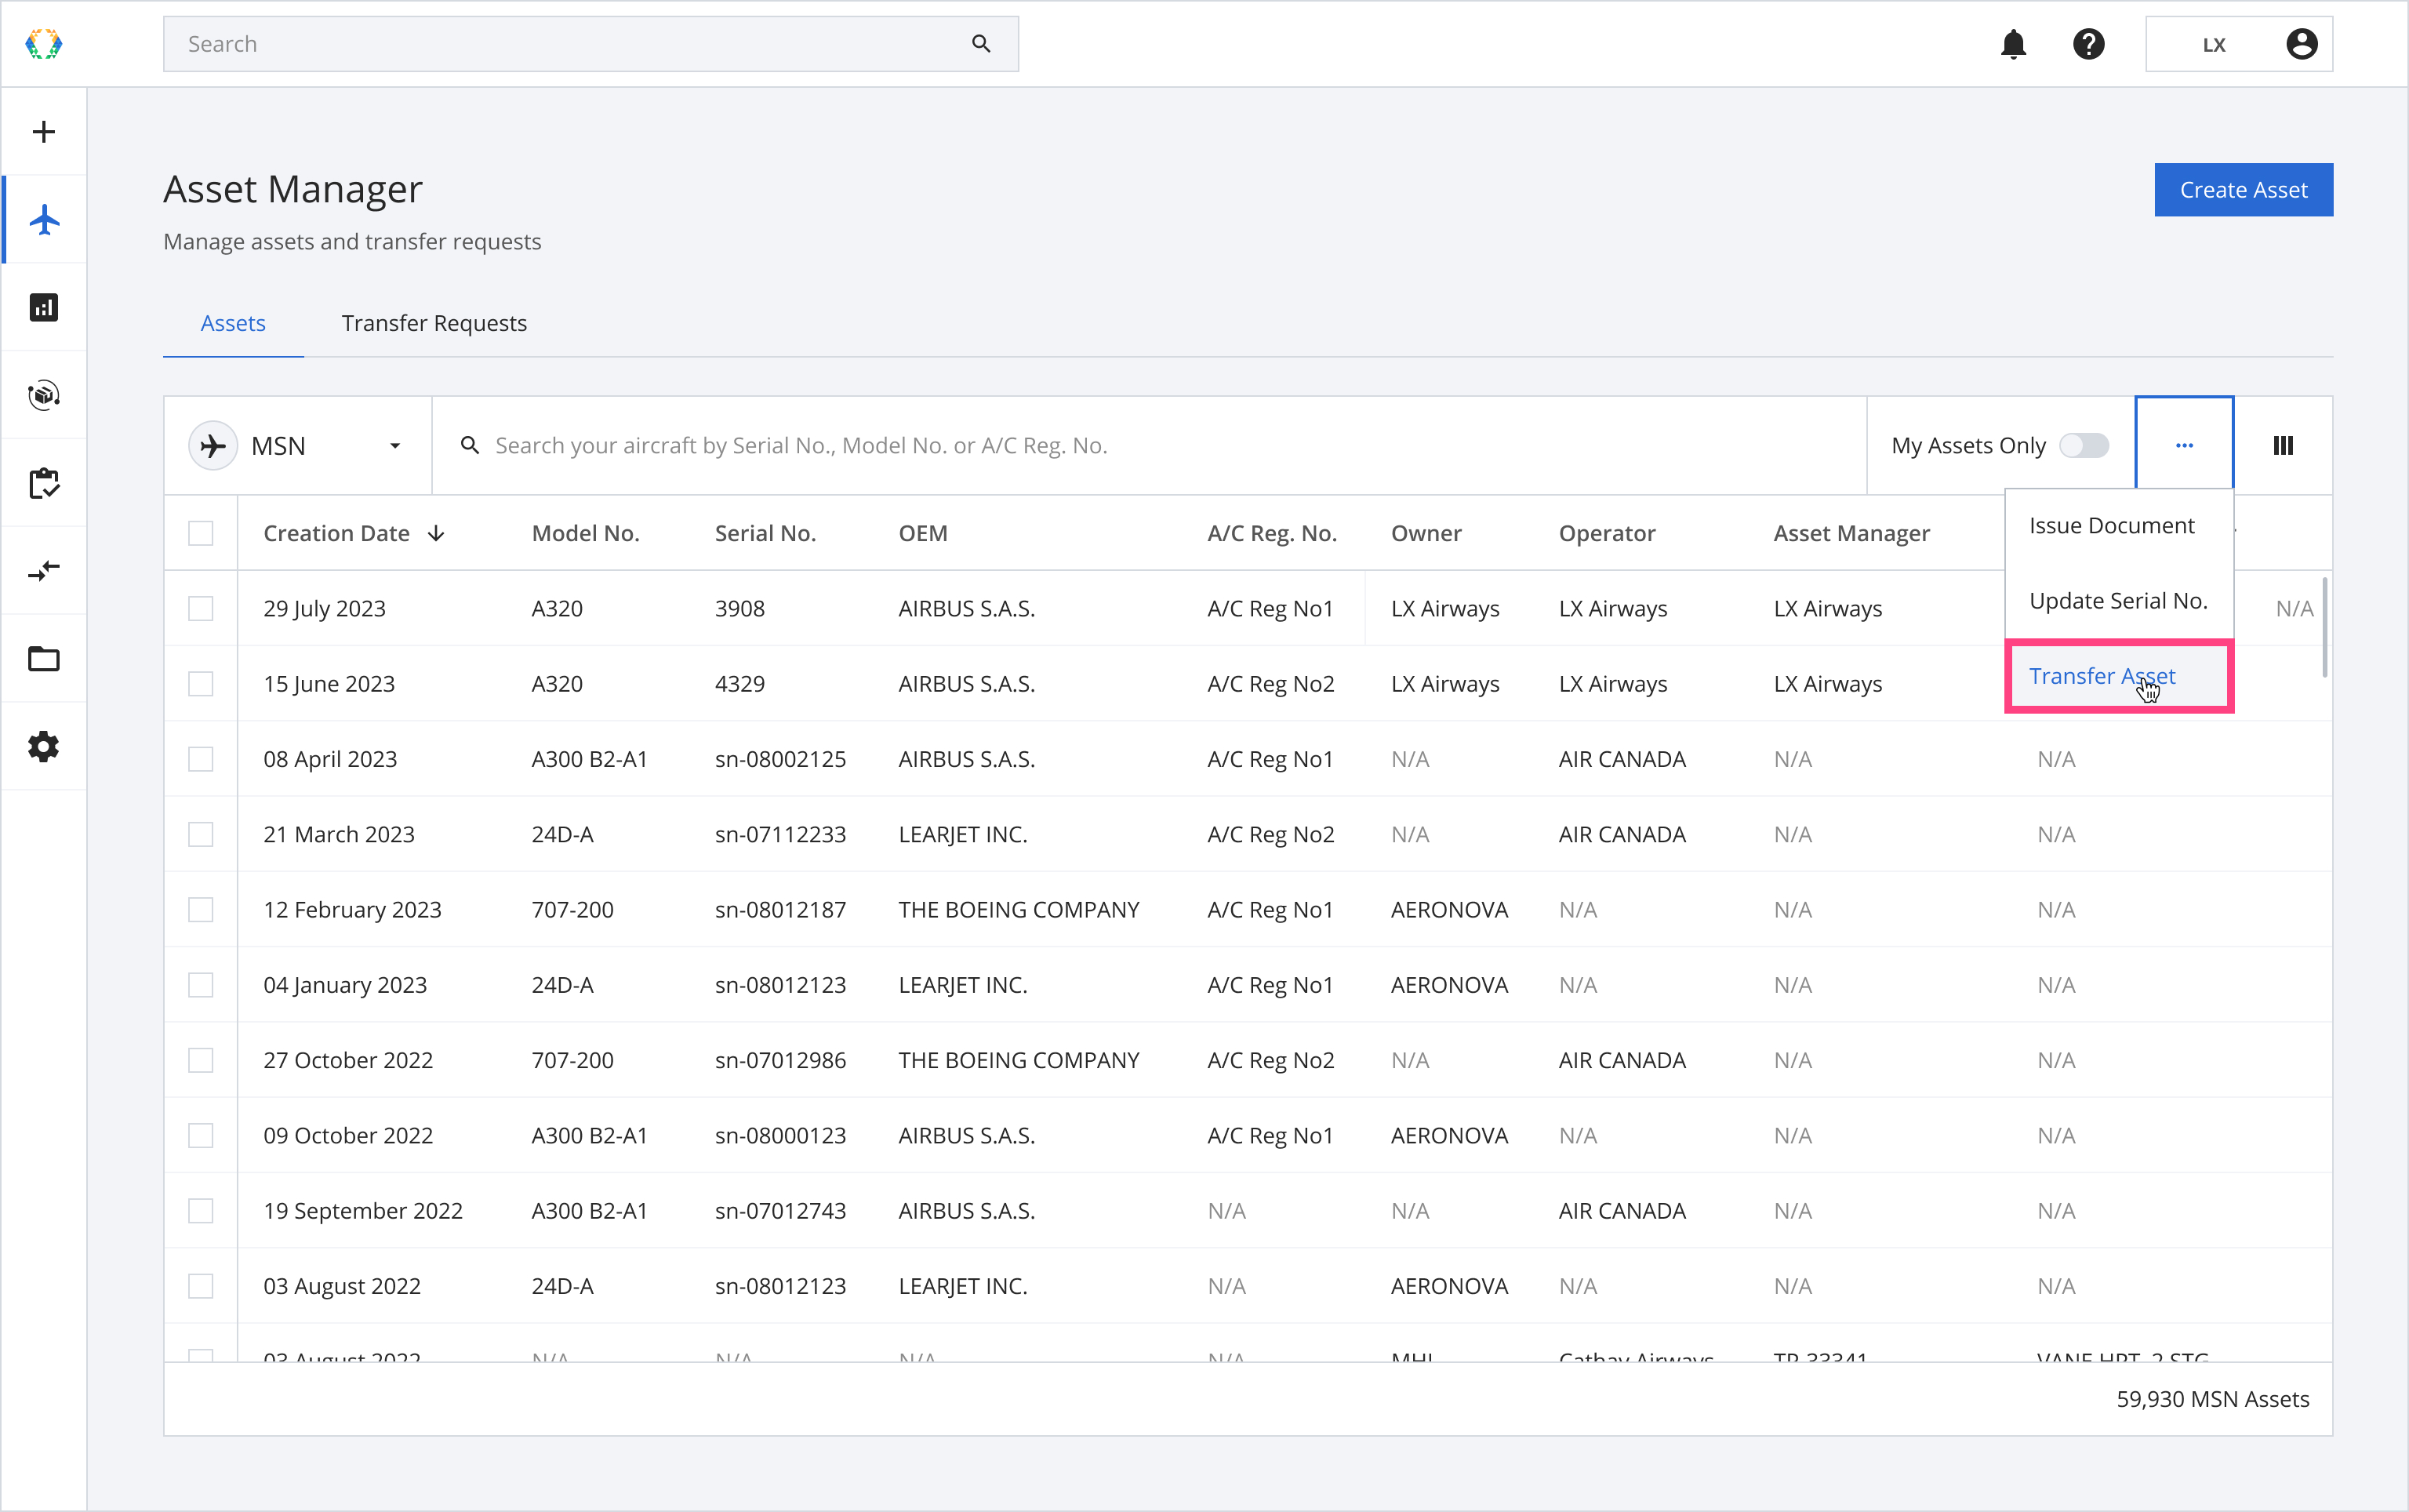Open the settings gear sidebar icon
This screenshot has width=2409, height=1512.
pyautogui.click(x=44, y=747)
